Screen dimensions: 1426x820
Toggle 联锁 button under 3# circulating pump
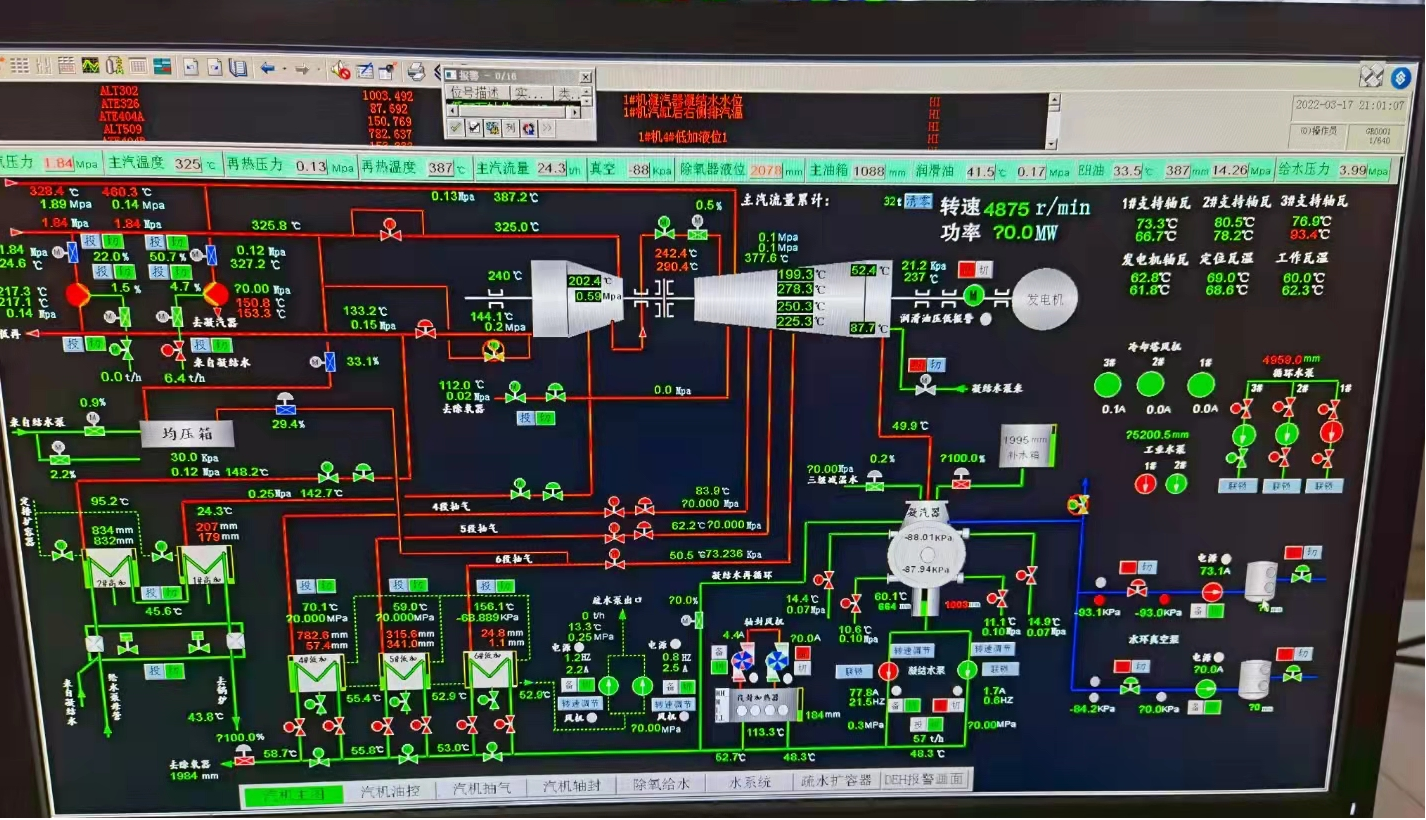[x=1238, y=486]
